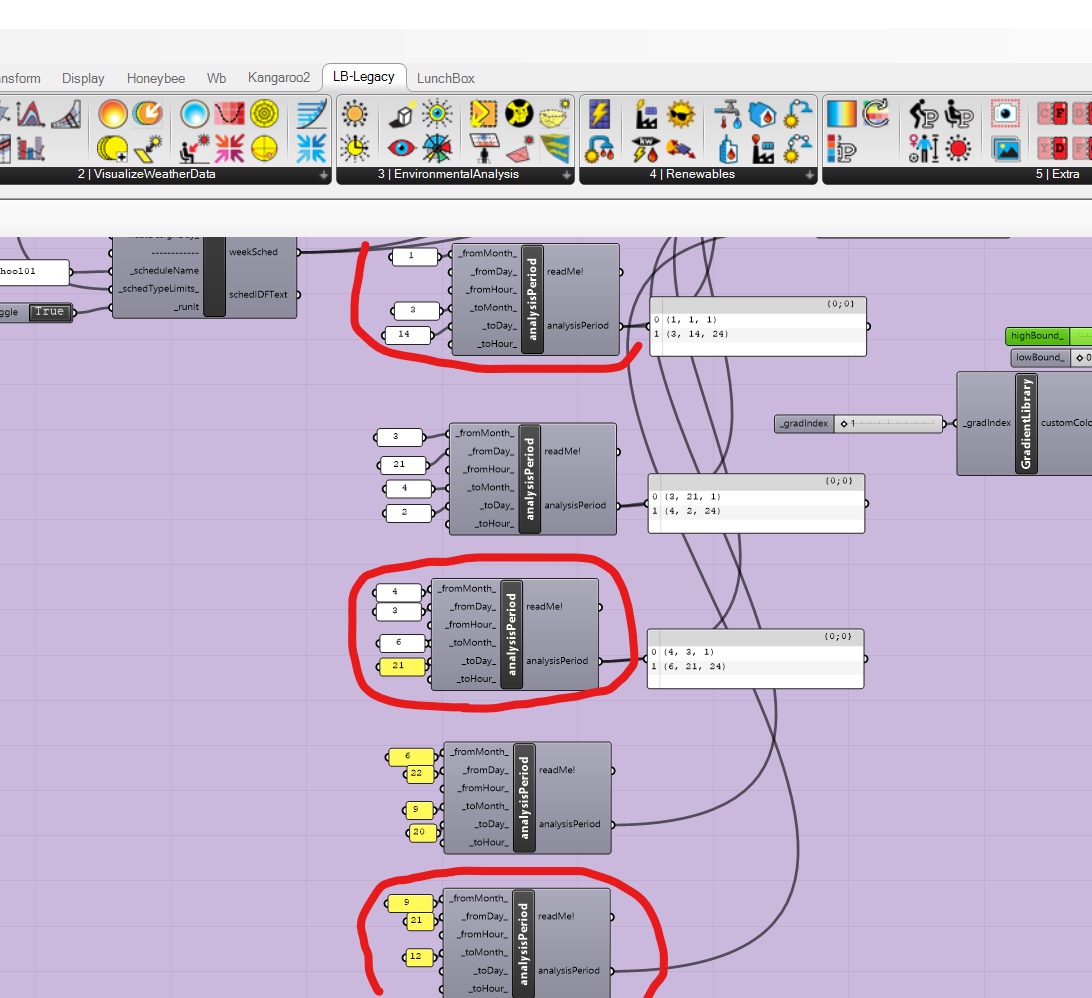1092x998 pixels.
Task: Select the yellow and black Pikachu icon
Action: (519, 114)
